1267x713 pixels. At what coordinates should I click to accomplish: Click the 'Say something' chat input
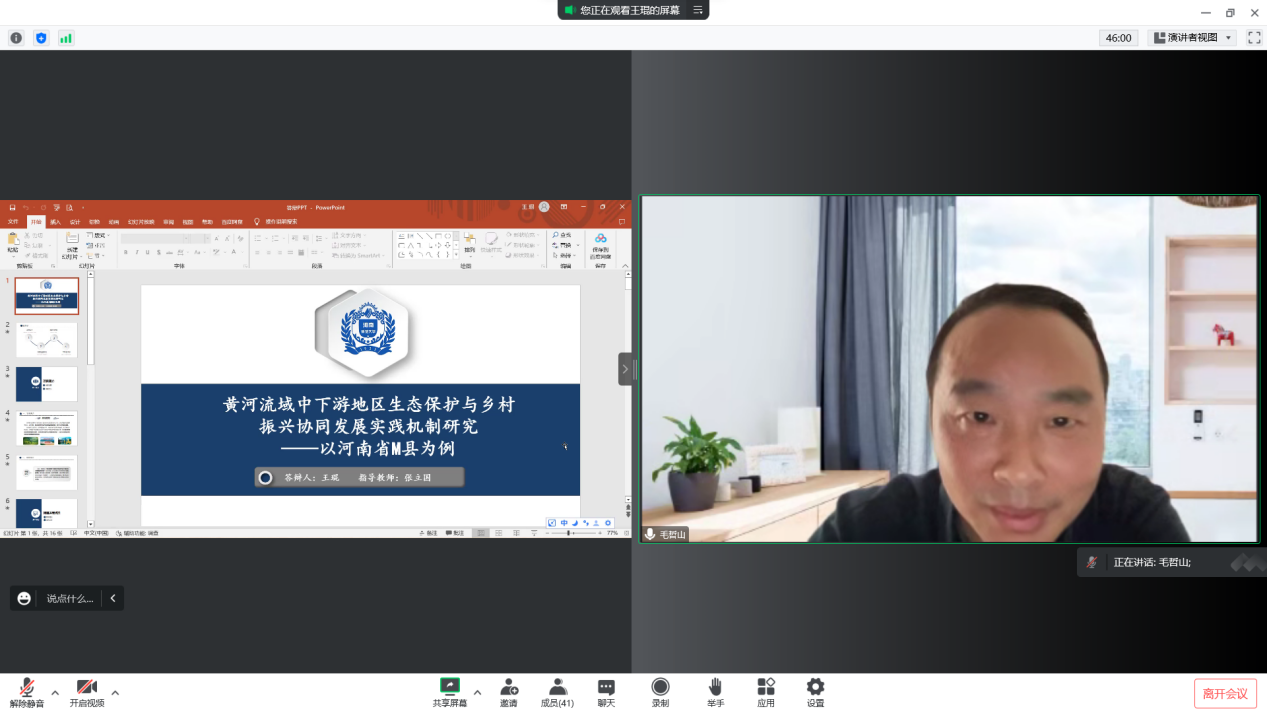(x=69, y=598)
